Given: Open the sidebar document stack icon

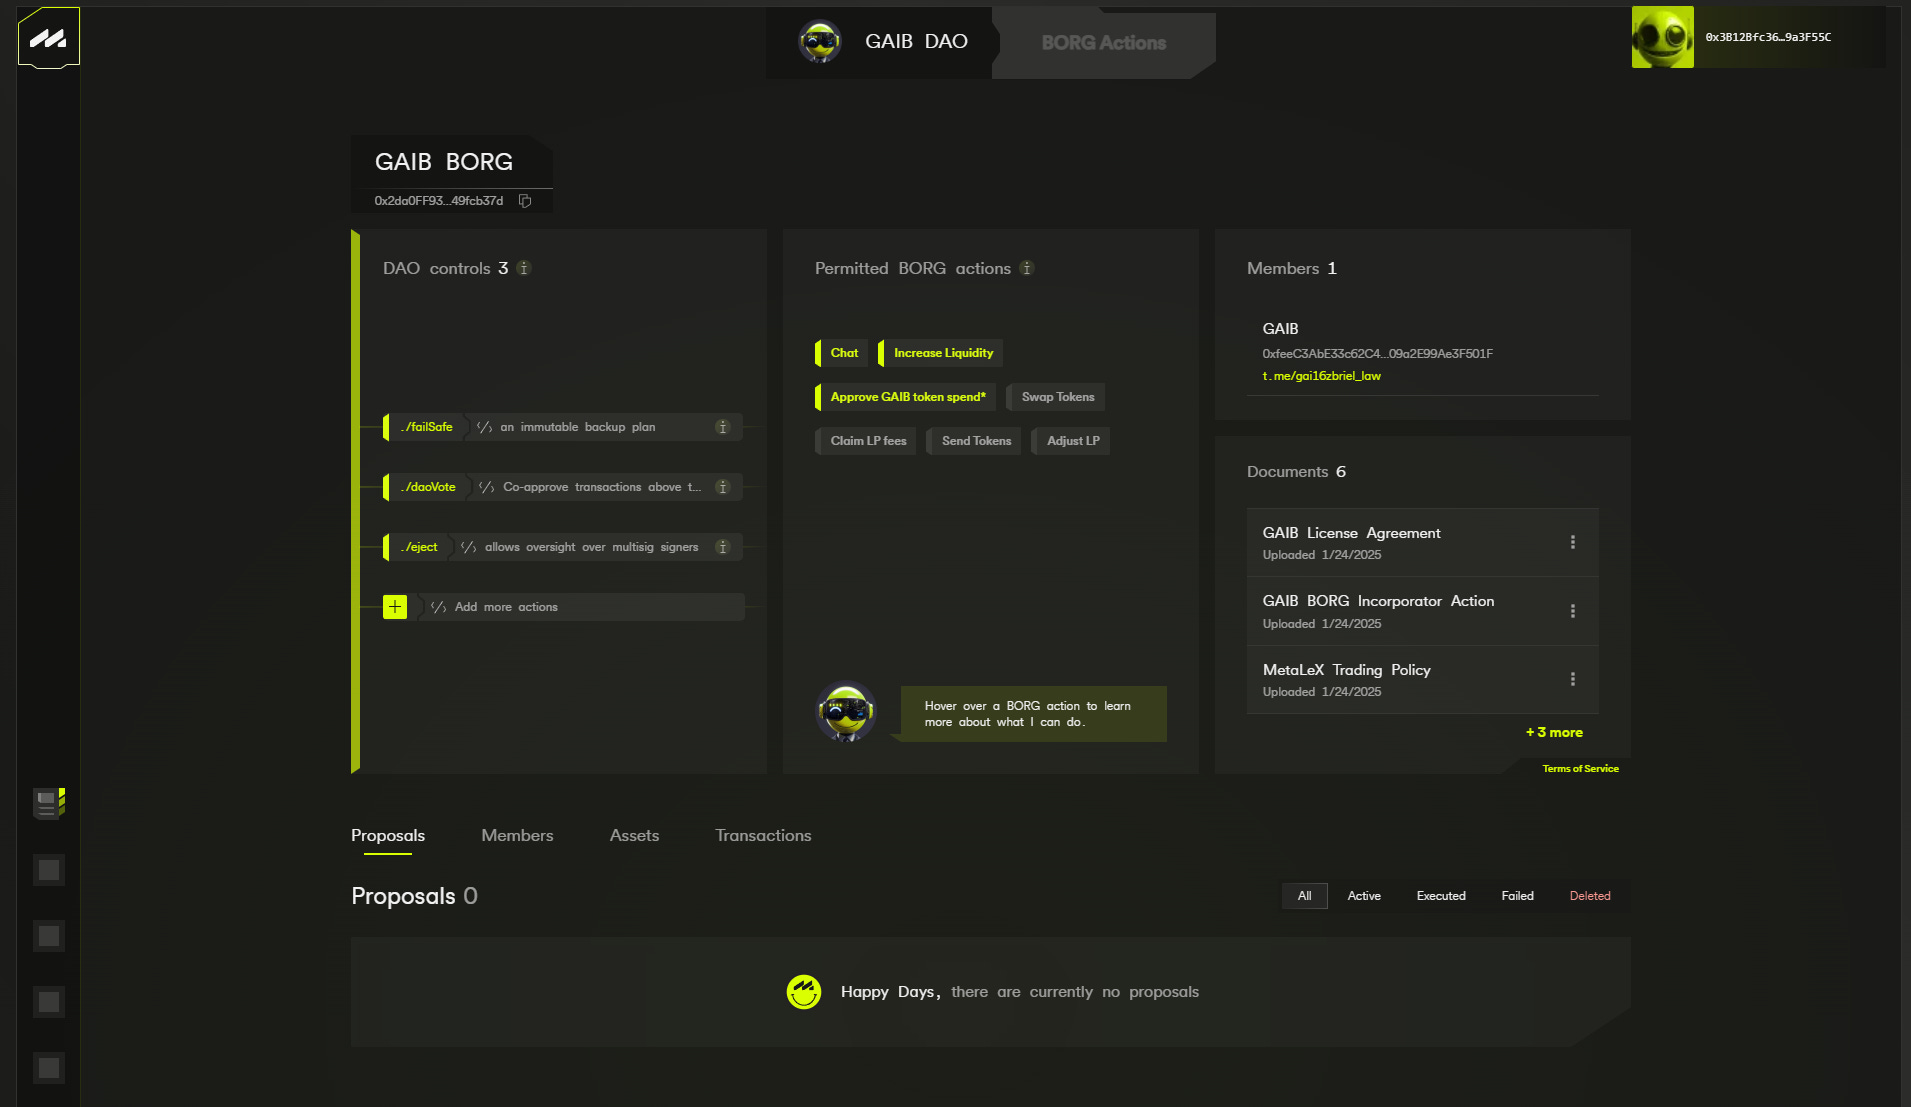Looking at the screenshot, I should click(48, 803).
